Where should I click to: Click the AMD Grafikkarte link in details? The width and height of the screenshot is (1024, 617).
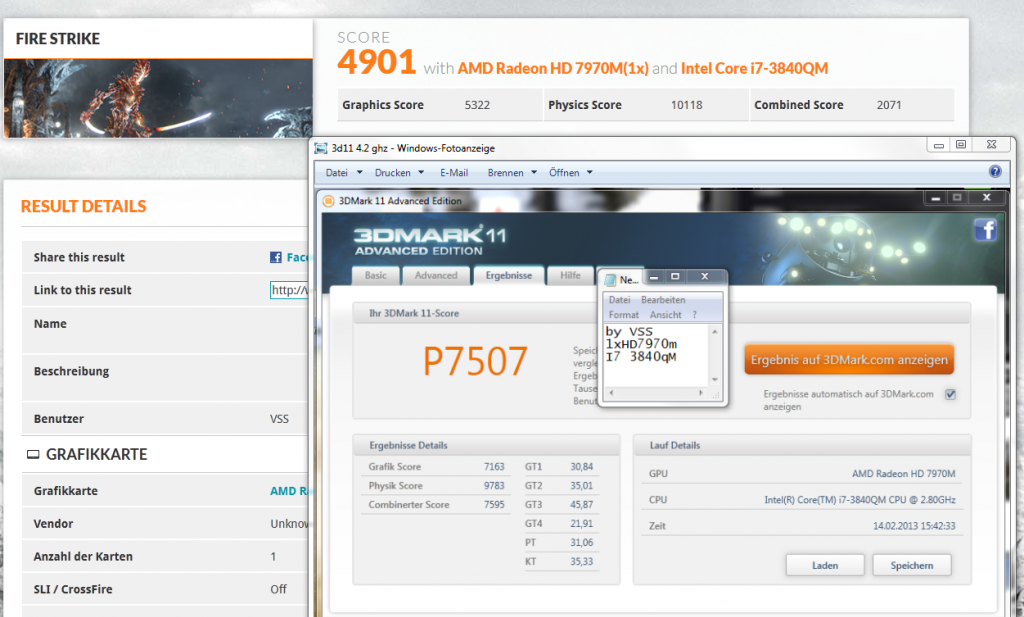click(288, 491)
